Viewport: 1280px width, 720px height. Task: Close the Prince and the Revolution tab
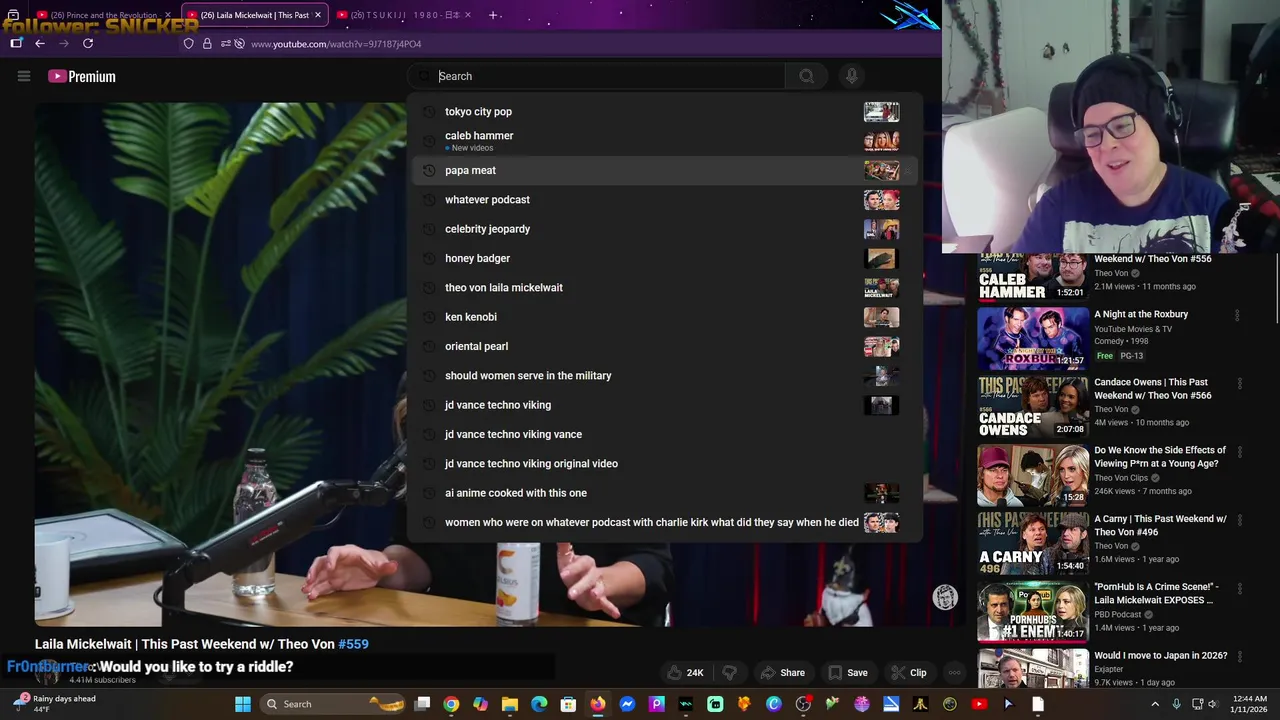coord(168,15)
